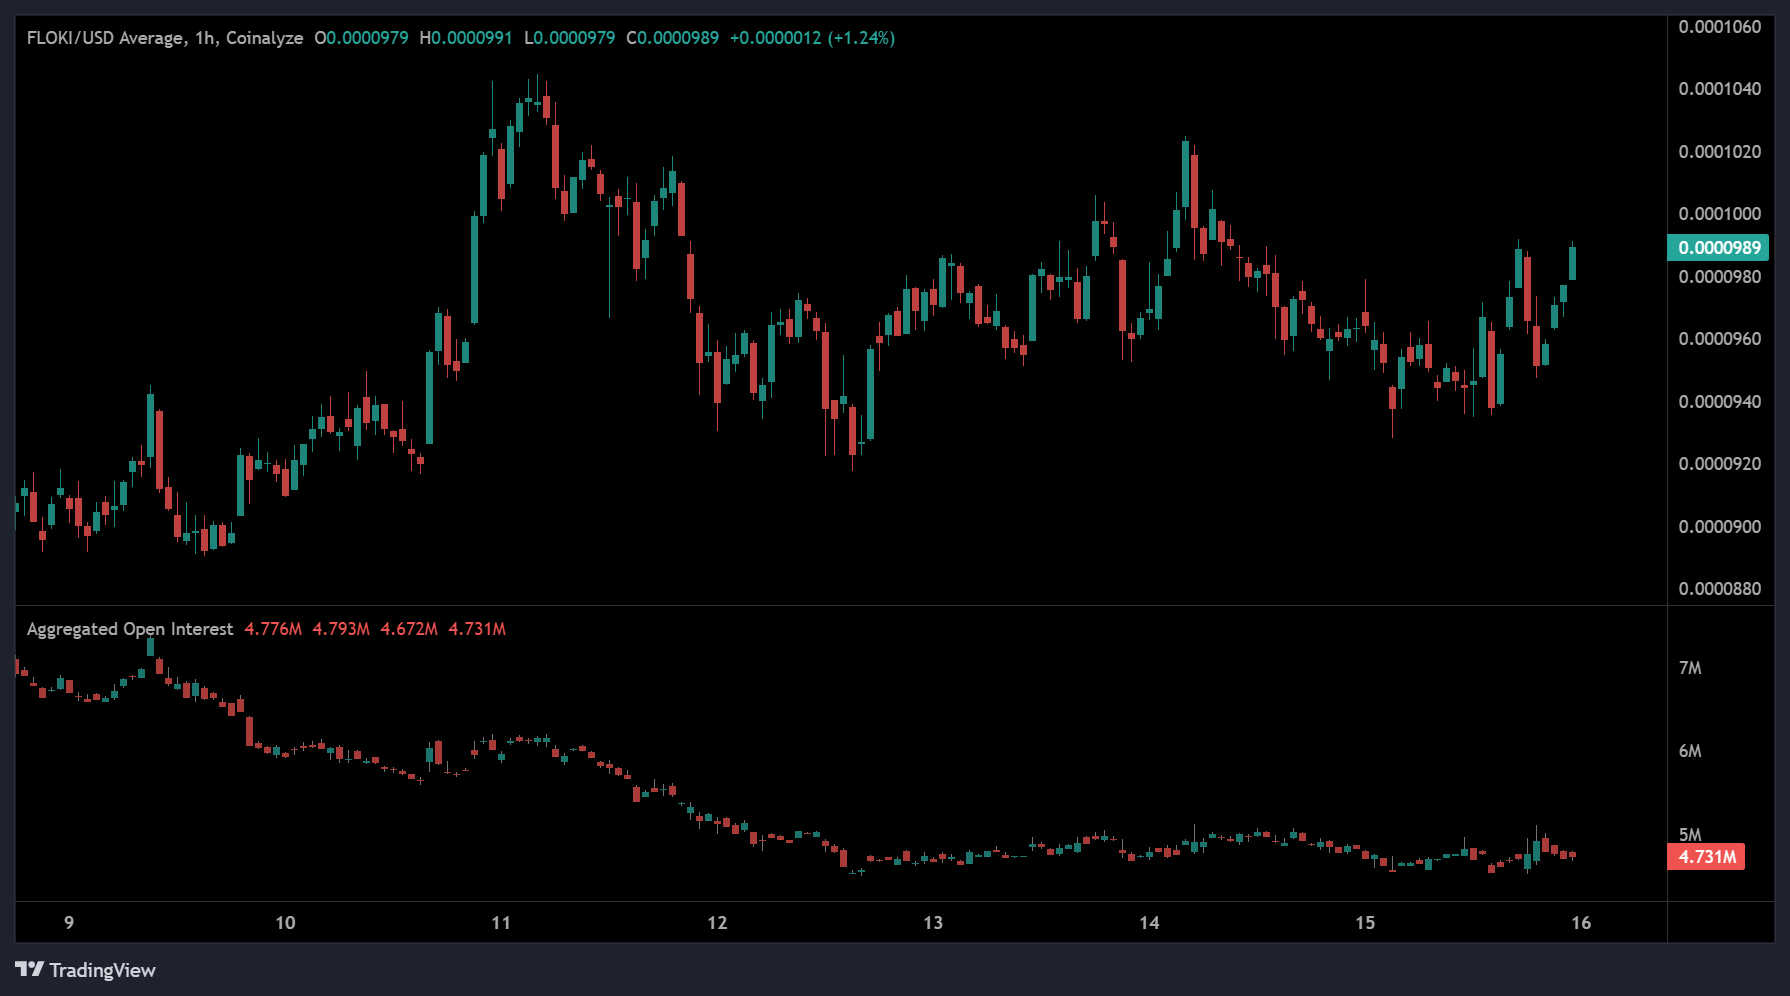
Task: Click date 16 on the time axis
Action: pos(1581,922)
